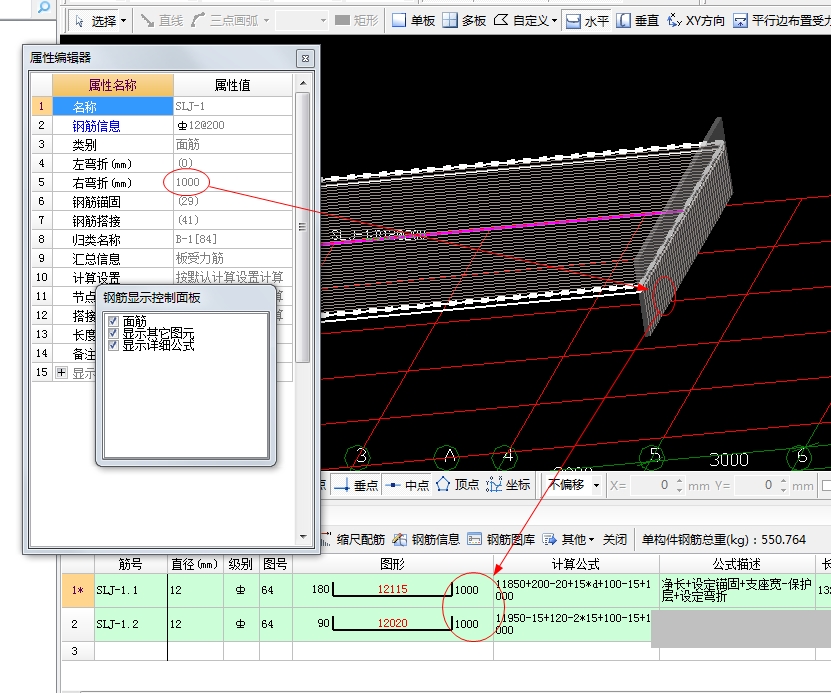The image size is (831, 693).
Task: Expand row 15 显示 tree node
Action: [x=61, y=372]
